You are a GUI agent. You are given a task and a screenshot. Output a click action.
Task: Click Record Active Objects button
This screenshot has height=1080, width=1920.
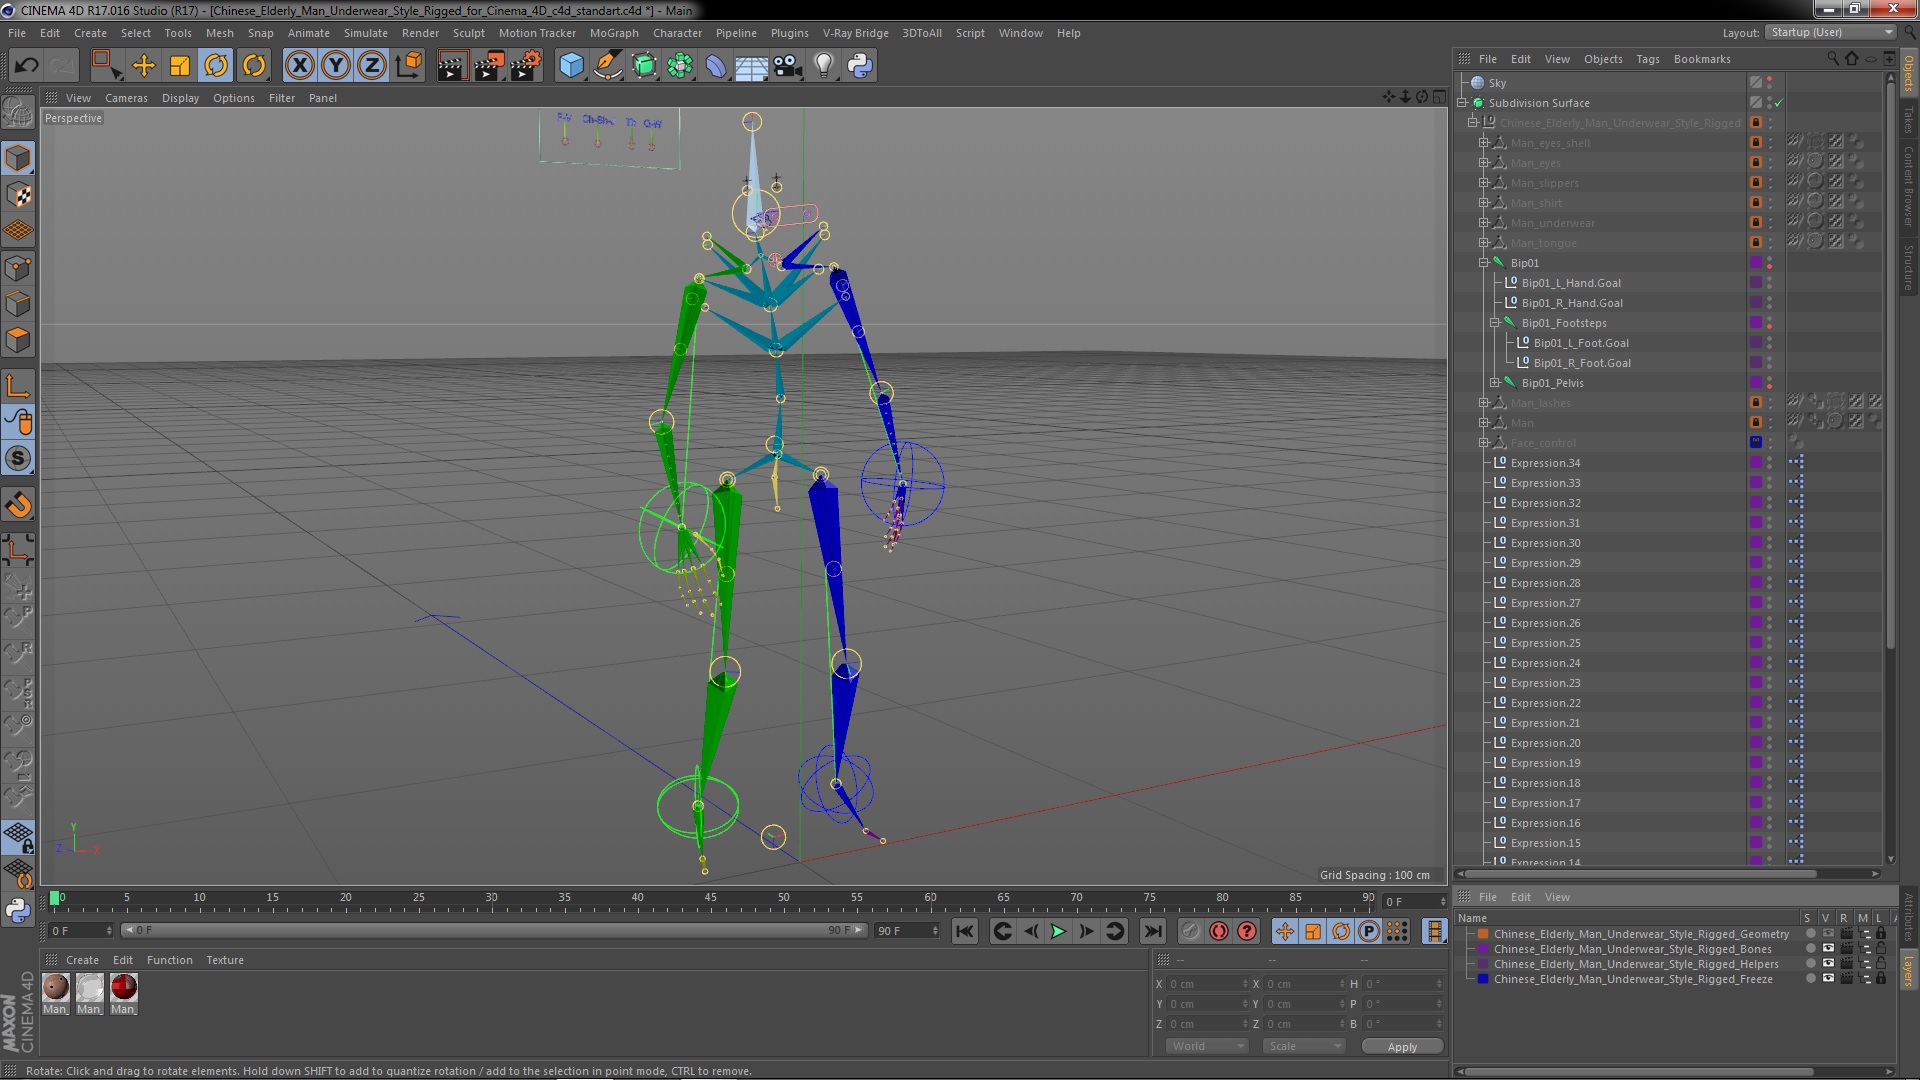(1189, 932)
